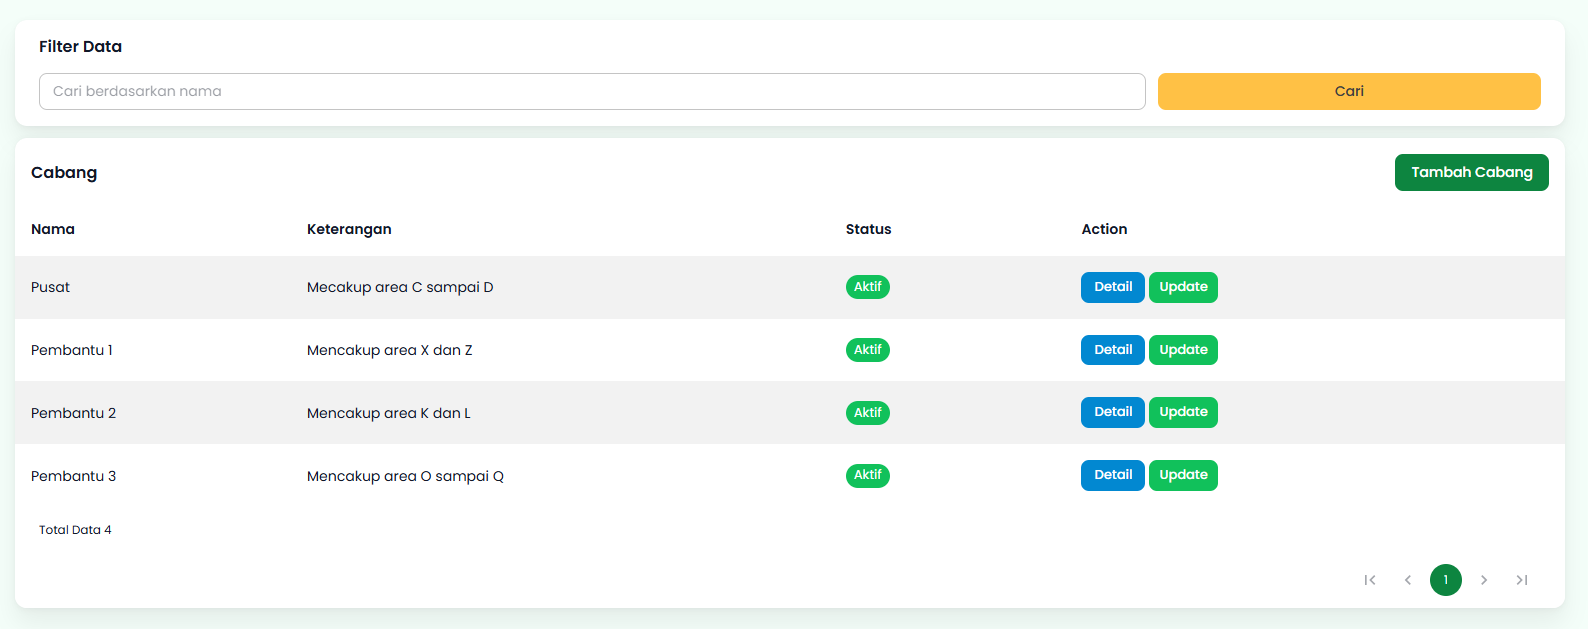Click Aktif badge in Pembantu 3 row
Image resolution: width=1588 pixels, height=629 pixels.
pyautogui.click(x=867, y=475)
